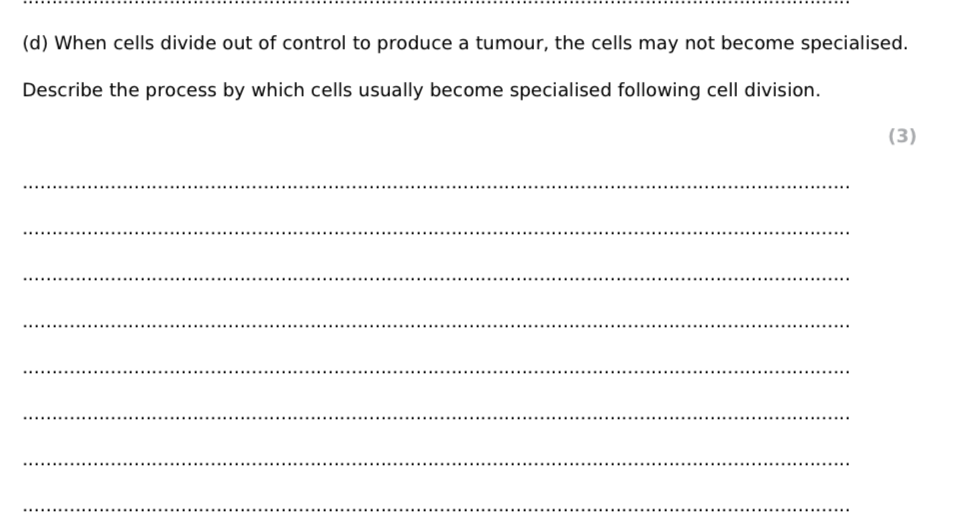Click the word "process" in the second sentence
The width and height of the screenshot is (966, 515).
pyautogui.click(x=180, y=91)
